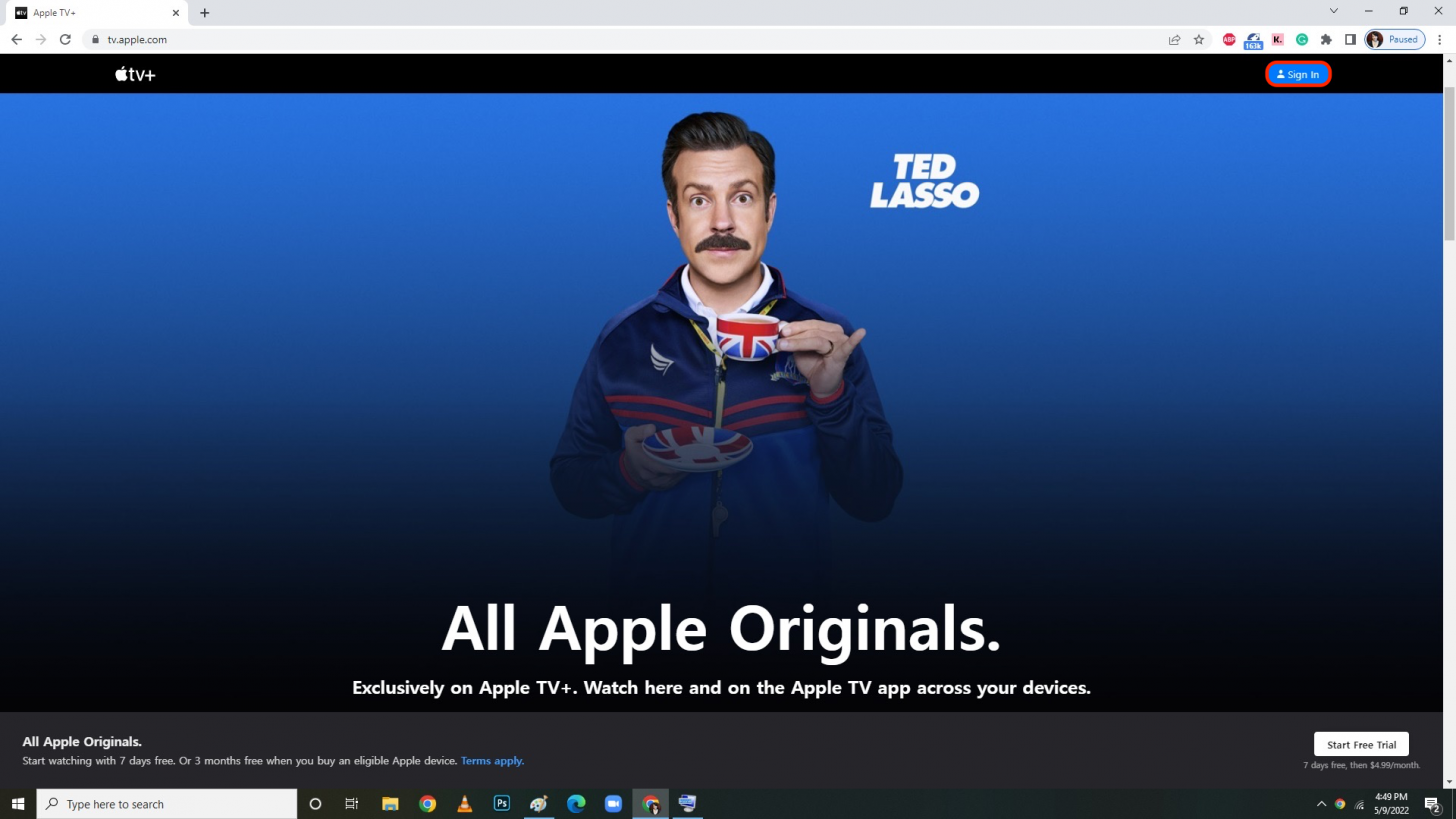Bookmark this page with the star icon
The height and width of the screenshot is (819, 1456).
tap(1199, 40)
